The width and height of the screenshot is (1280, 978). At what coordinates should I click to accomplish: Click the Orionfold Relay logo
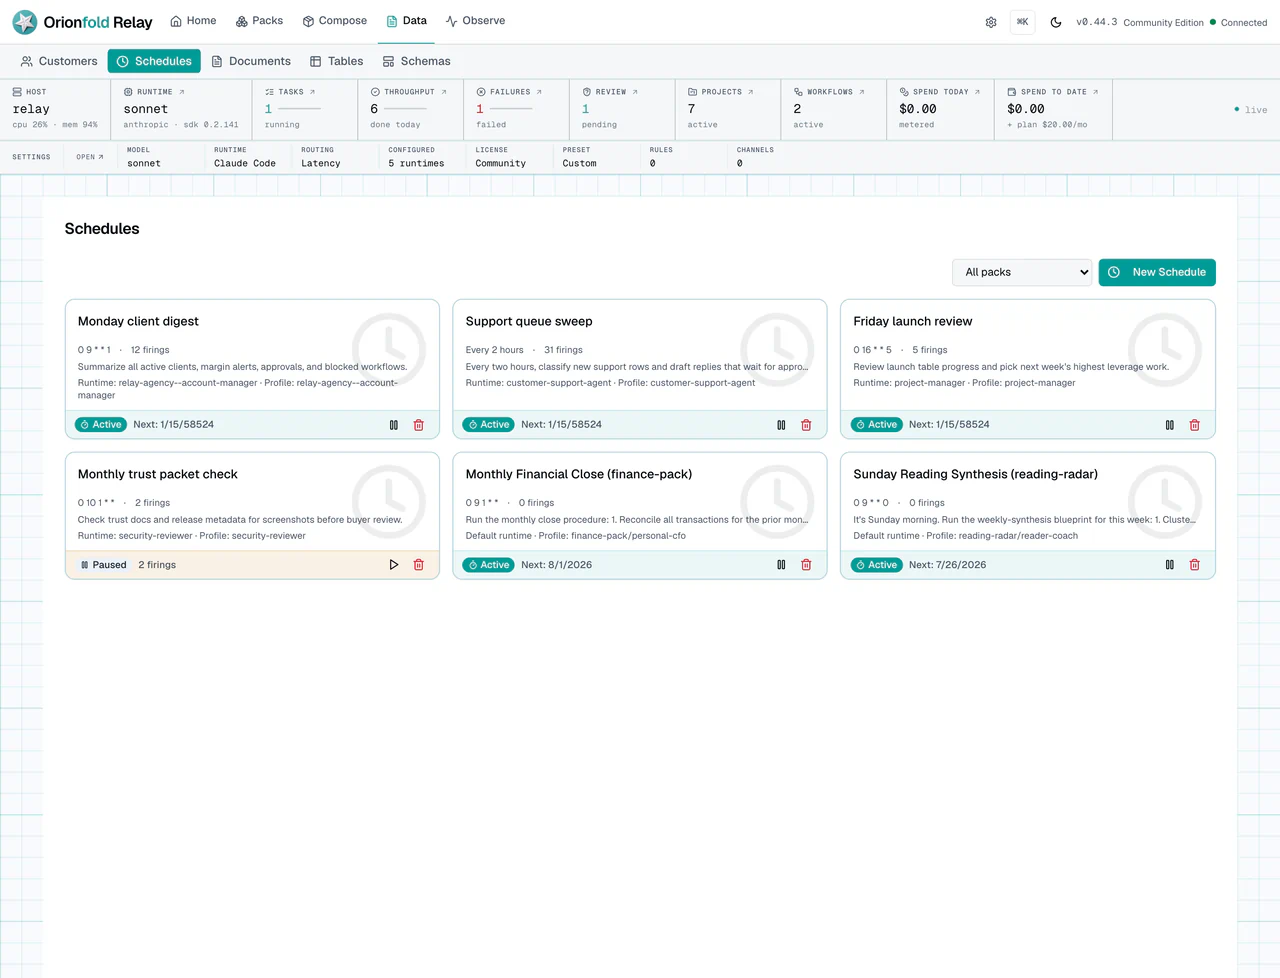click(83, 22)
